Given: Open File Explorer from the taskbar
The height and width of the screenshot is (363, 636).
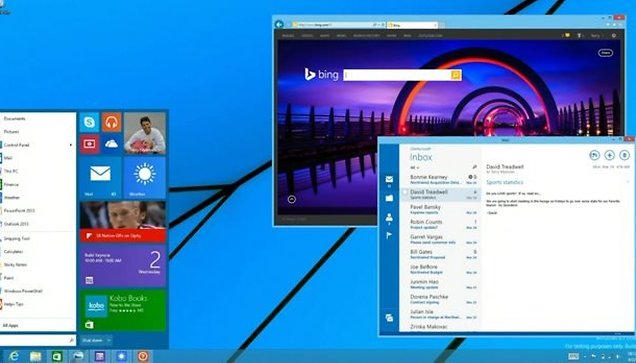Looking at the screenshot, I should point(36,356).
